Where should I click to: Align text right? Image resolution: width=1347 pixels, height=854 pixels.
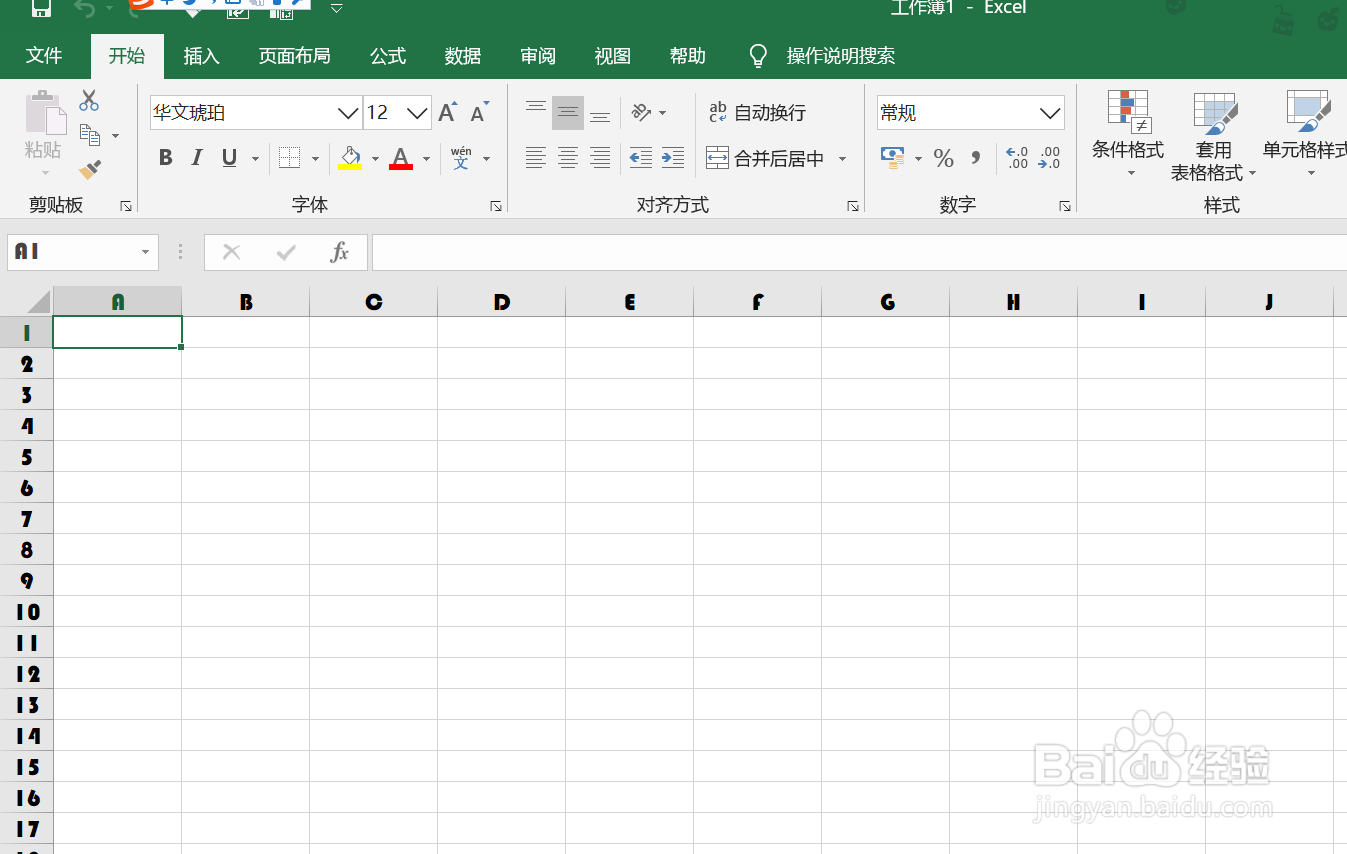point(600,158)
